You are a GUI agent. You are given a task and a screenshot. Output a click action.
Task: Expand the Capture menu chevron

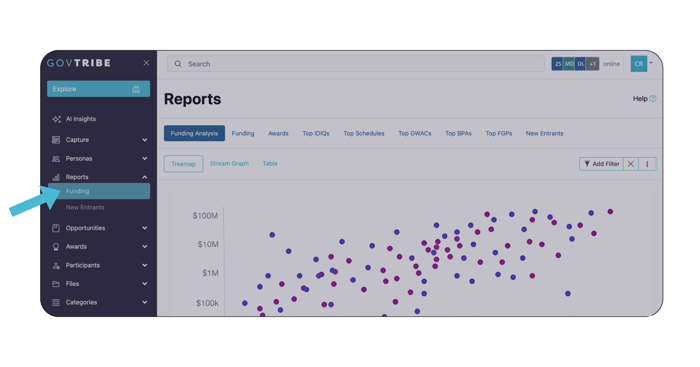pyautogui.click(x=145, y=140)
